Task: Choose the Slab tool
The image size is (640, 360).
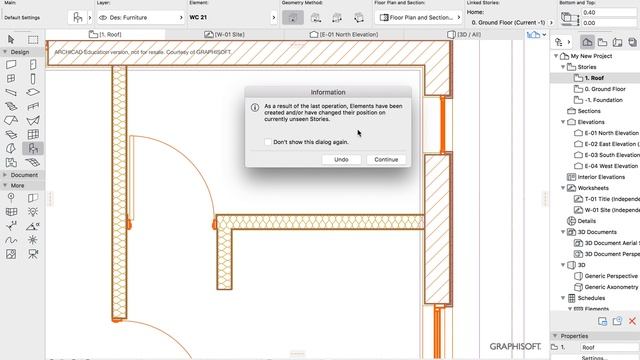Action: pos(33,92)
